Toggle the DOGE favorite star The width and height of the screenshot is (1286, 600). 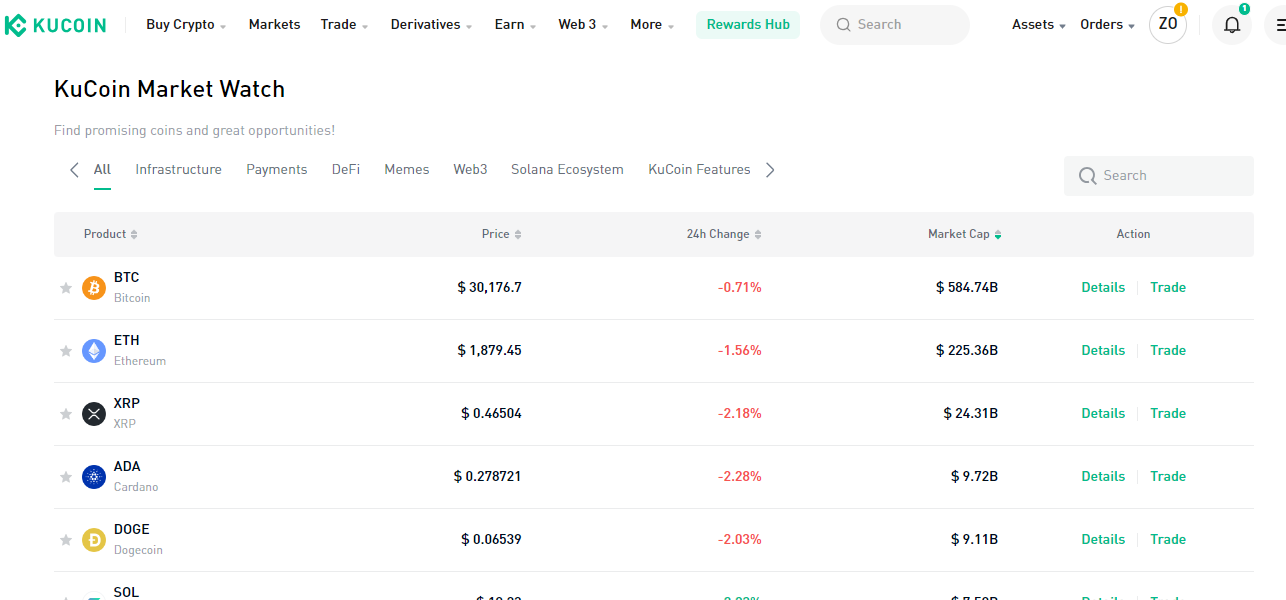[x=66, y=540]
